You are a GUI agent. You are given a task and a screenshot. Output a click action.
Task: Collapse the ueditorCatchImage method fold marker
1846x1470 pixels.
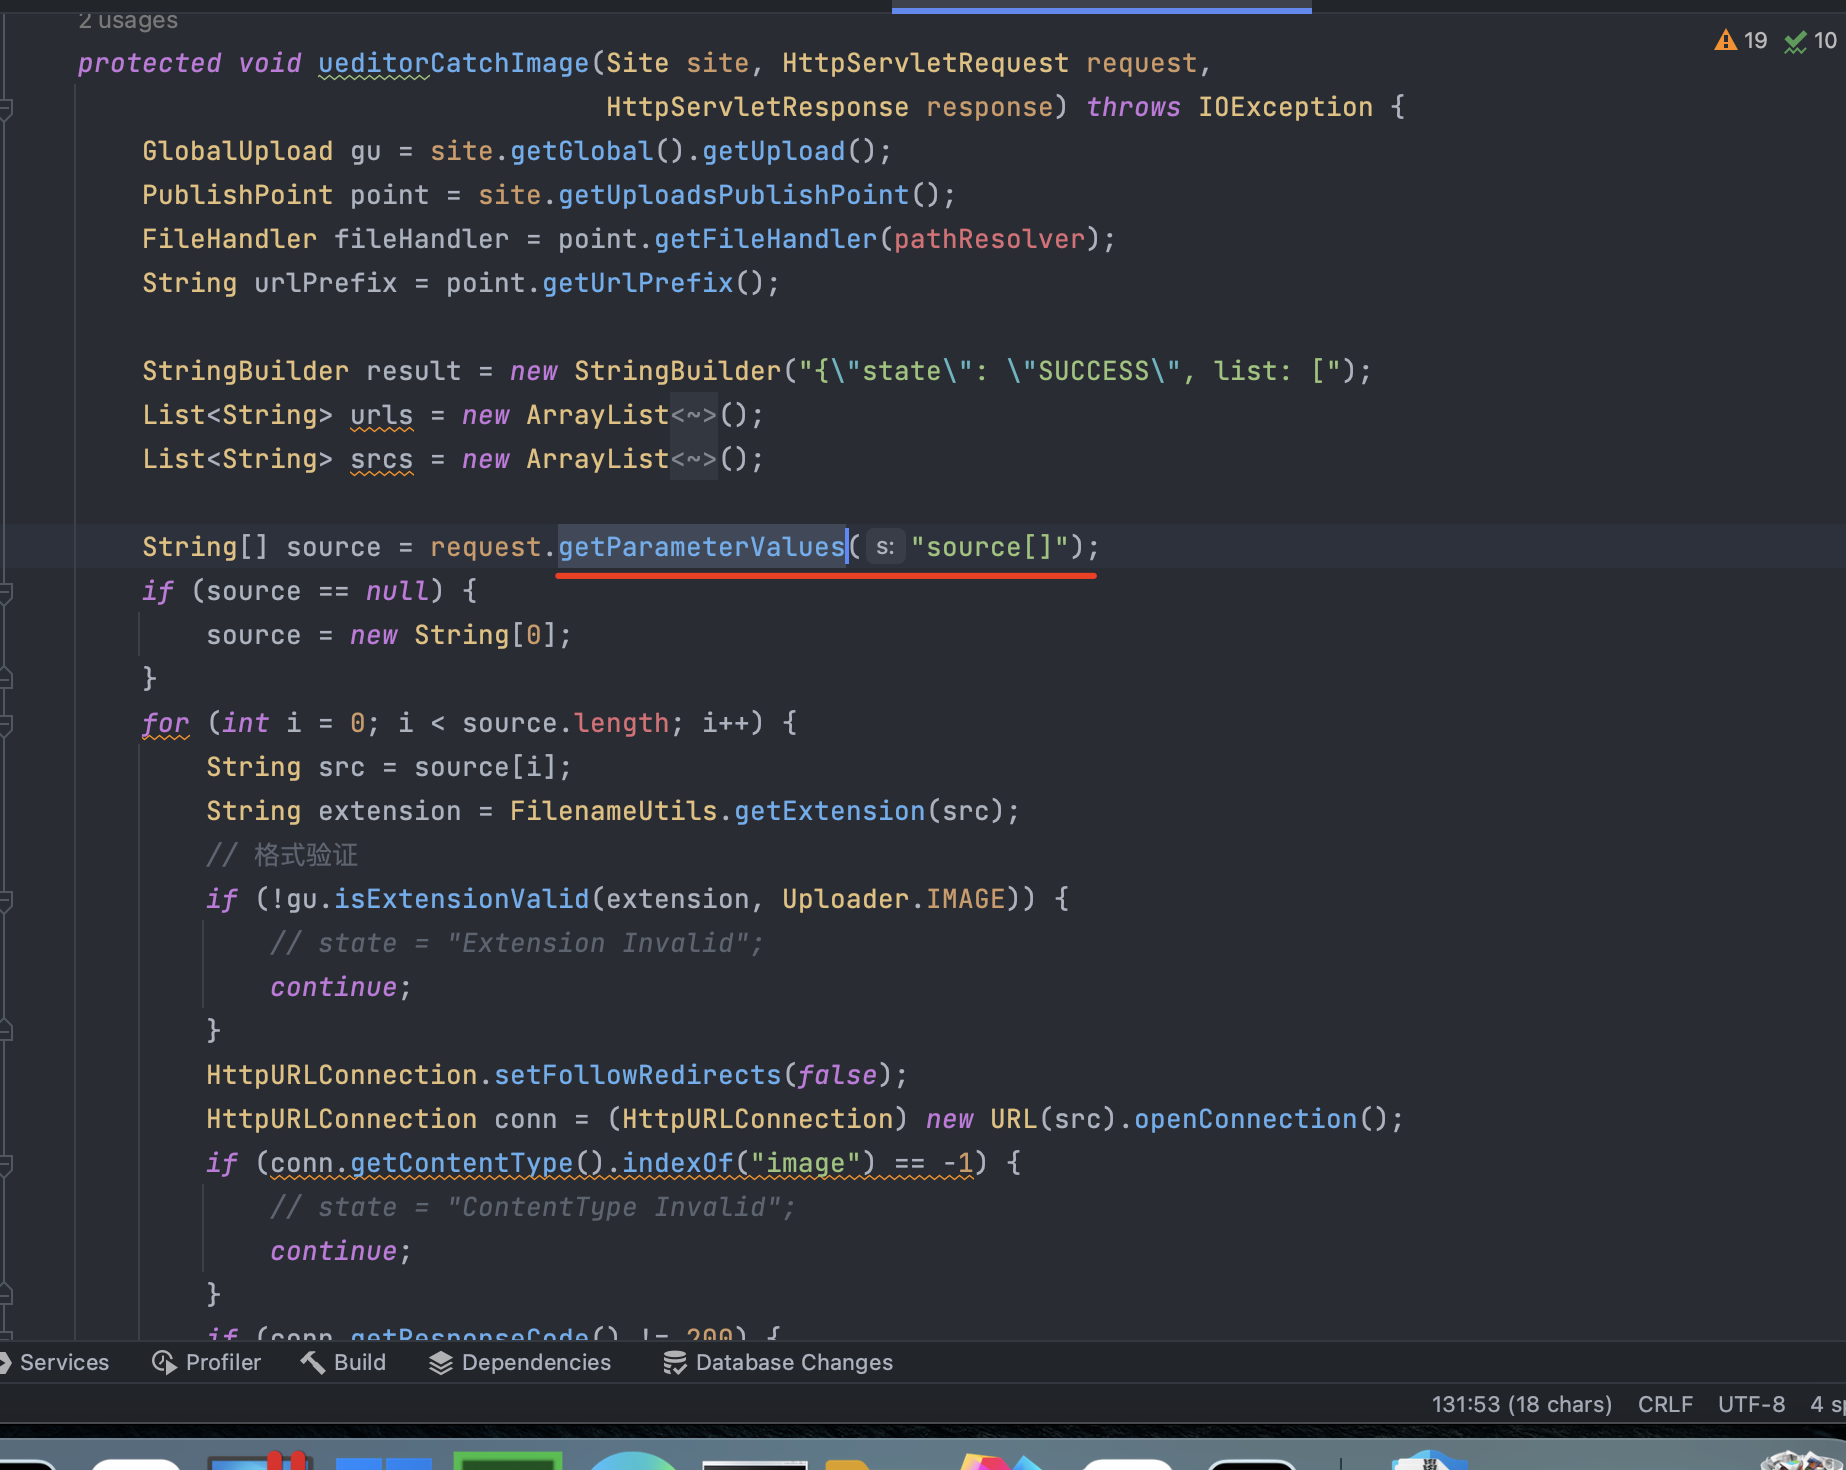6,107
